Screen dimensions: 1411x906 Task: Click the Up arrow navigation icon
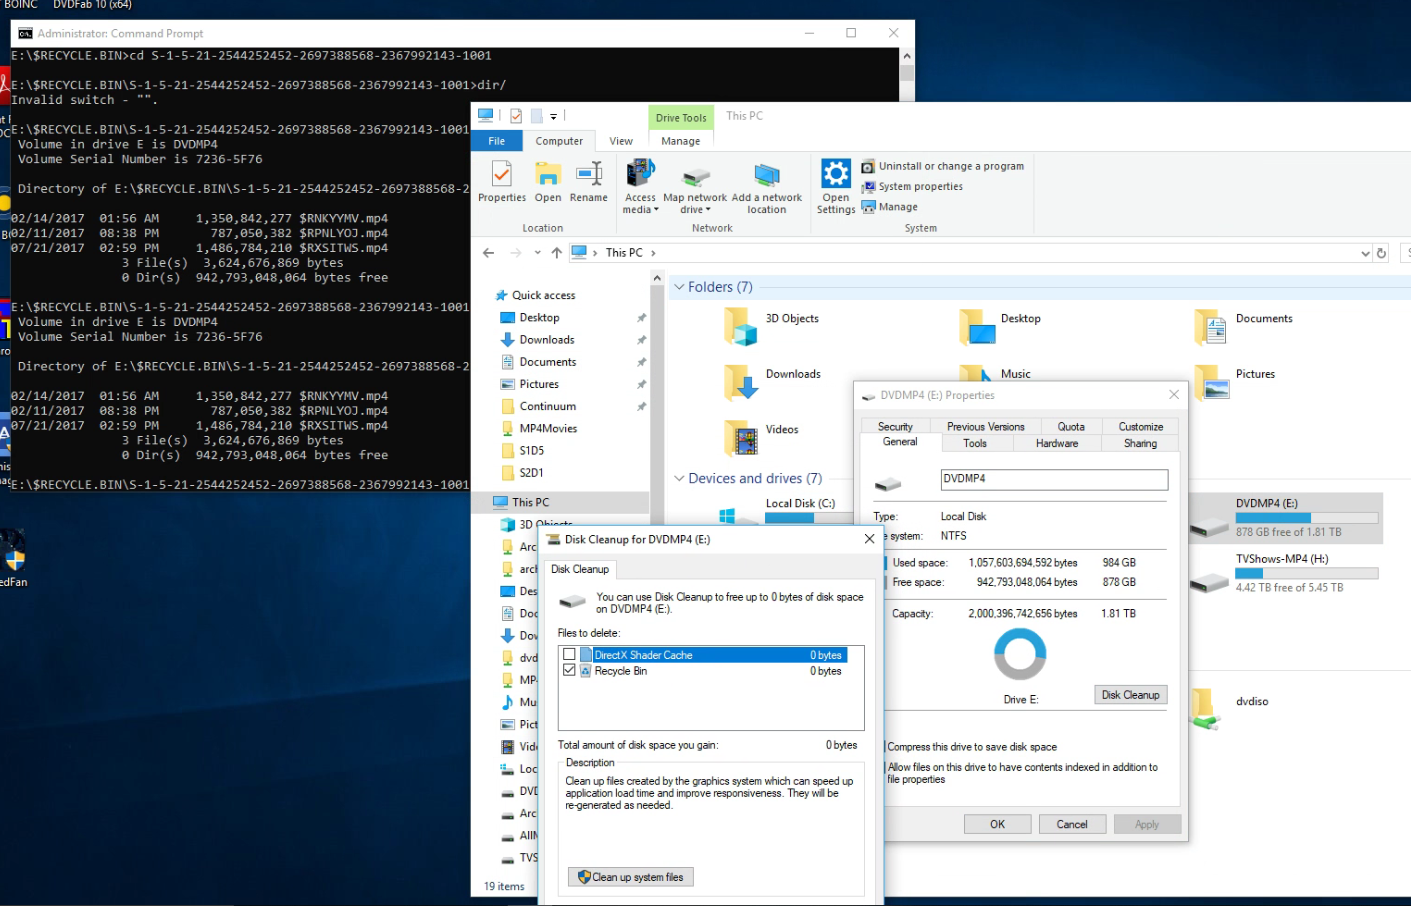pos(557,253)
